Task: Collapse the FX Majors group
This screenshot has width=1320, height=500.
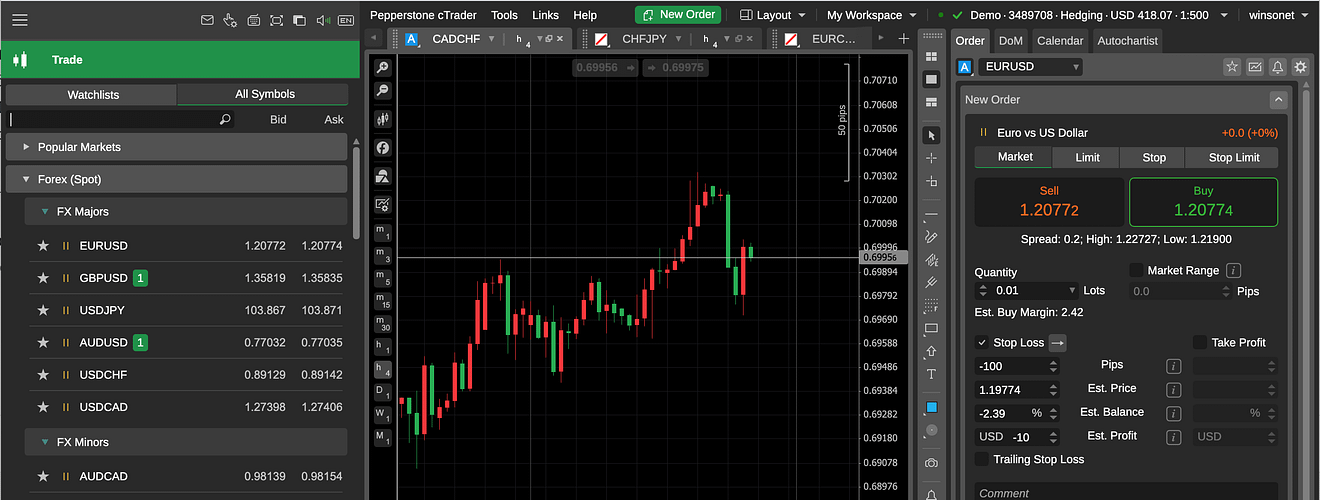Action: tap(186, 212)
